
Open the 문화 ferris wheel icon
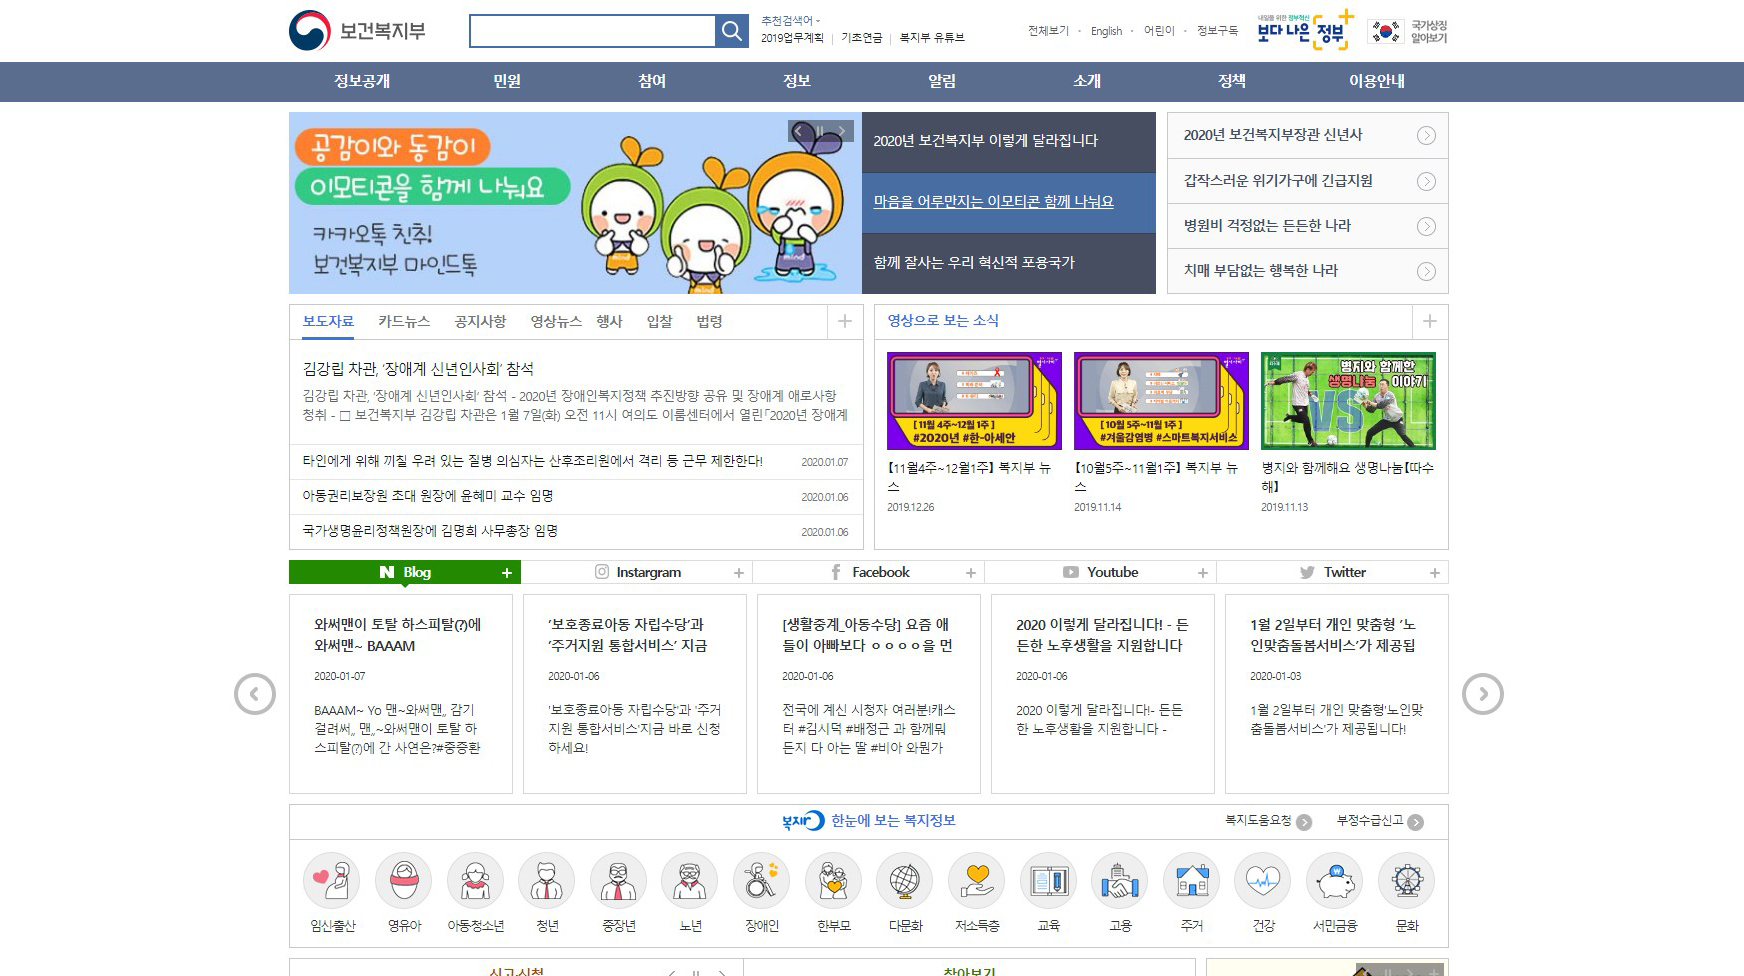coord(1407,881)
